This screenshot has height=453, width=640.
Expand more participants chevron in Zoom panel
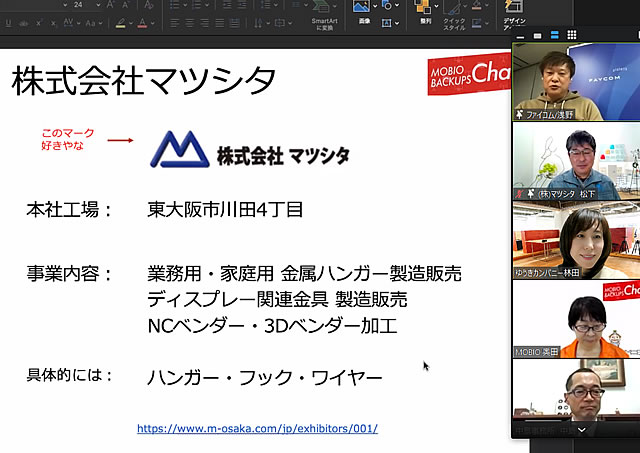[x=581, y=429]
